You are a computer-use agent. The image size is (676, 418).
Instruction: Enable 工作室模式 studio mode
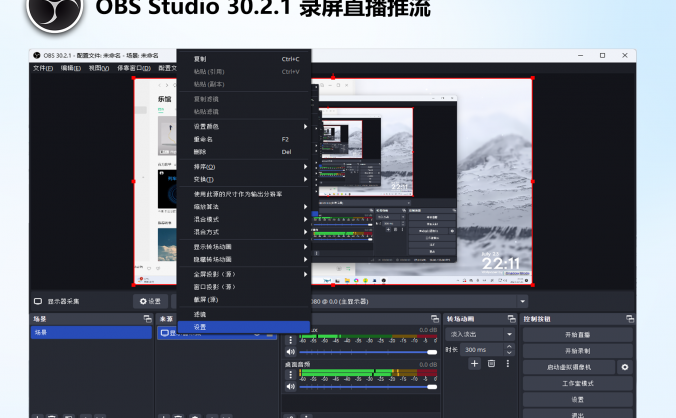tap(578, 383)
